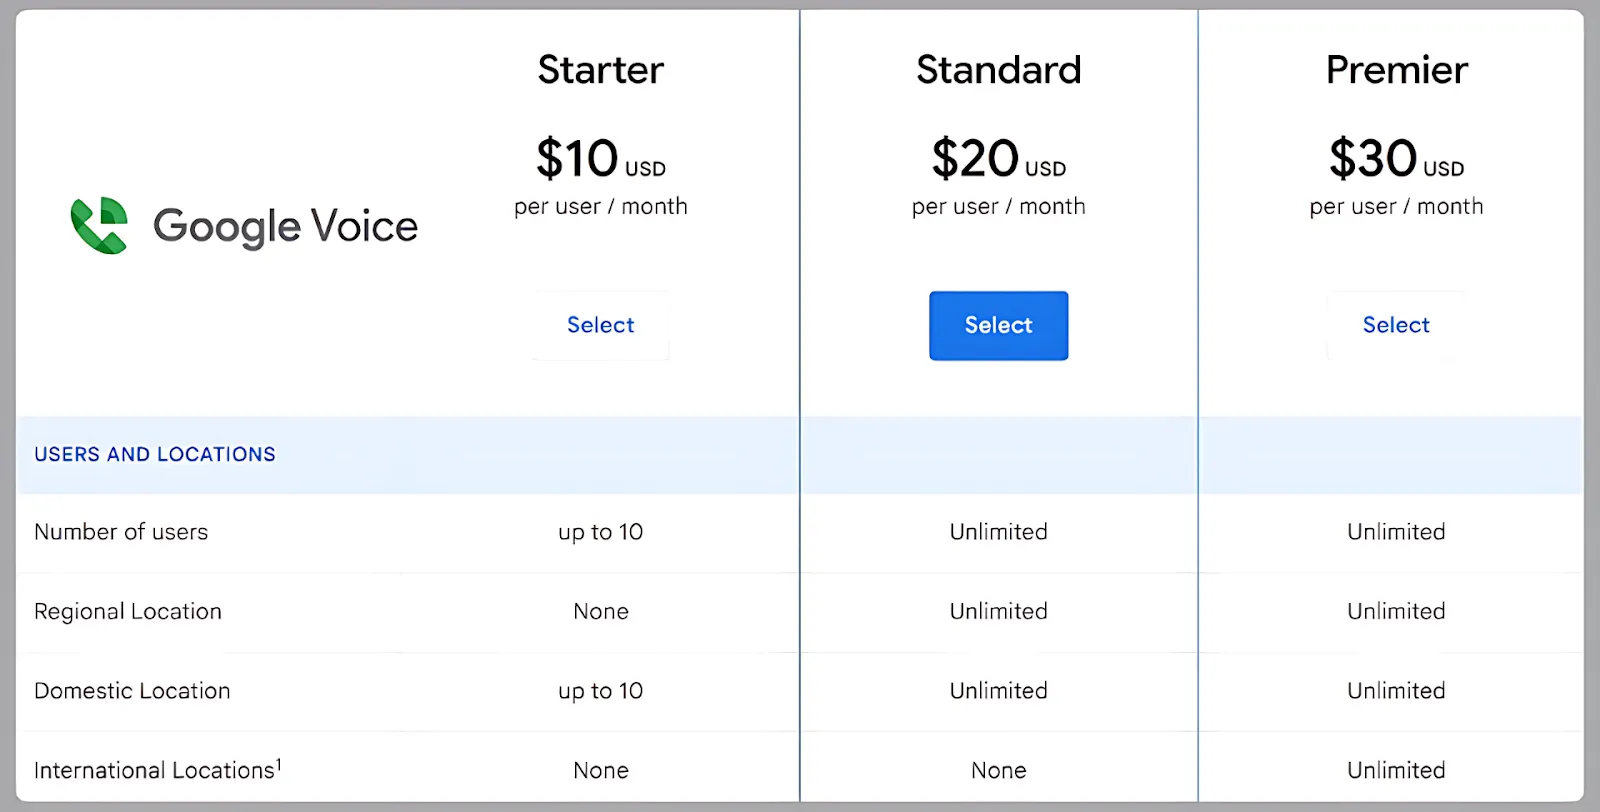Click the Google Voice phone logo icon
This screenshot has height=812, width=1600.
point(99,225)
